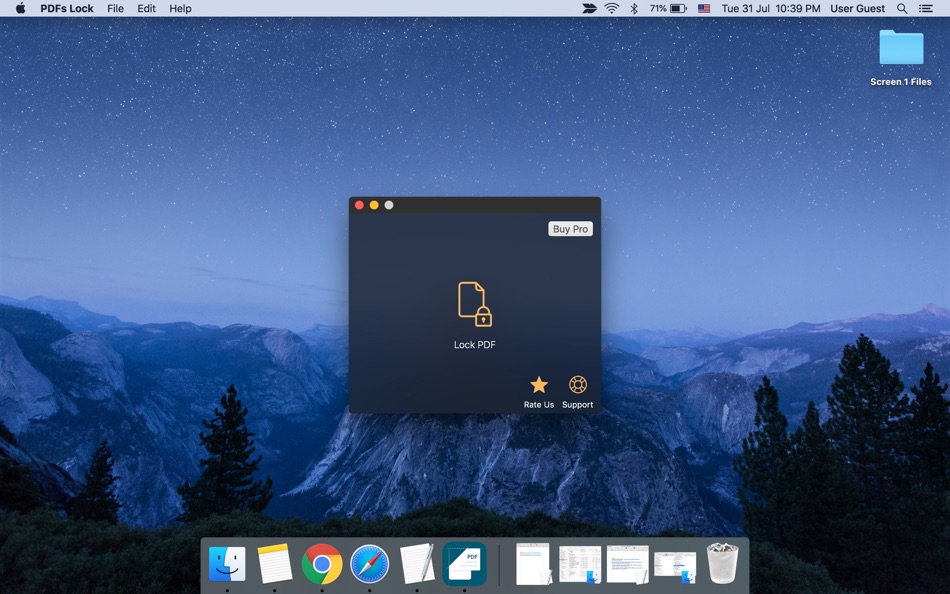Open Spotlight search magnifier
Viewport: 950px width, 594px height.
[902, 8]
